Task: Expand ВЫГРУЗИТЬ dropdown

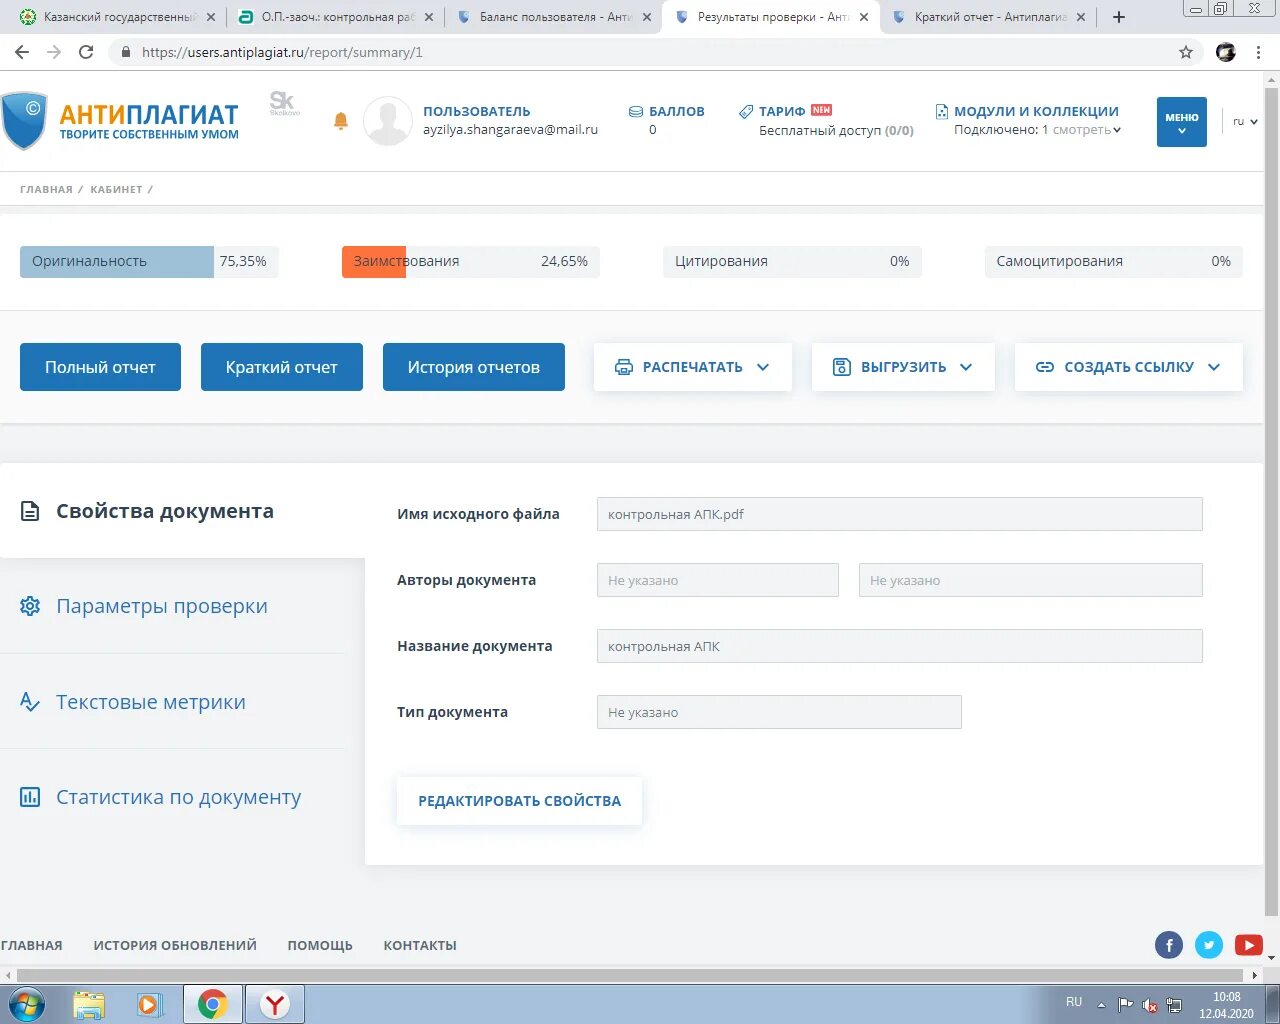Action: click(903, 367)
